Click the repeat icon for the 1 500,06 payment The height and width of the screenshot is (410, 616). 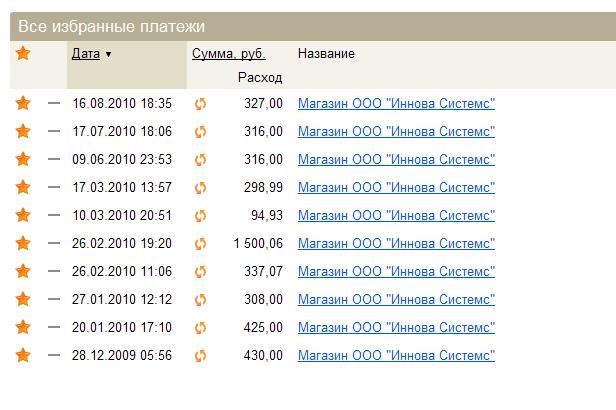pyautogui.click(x=200, y=243)
